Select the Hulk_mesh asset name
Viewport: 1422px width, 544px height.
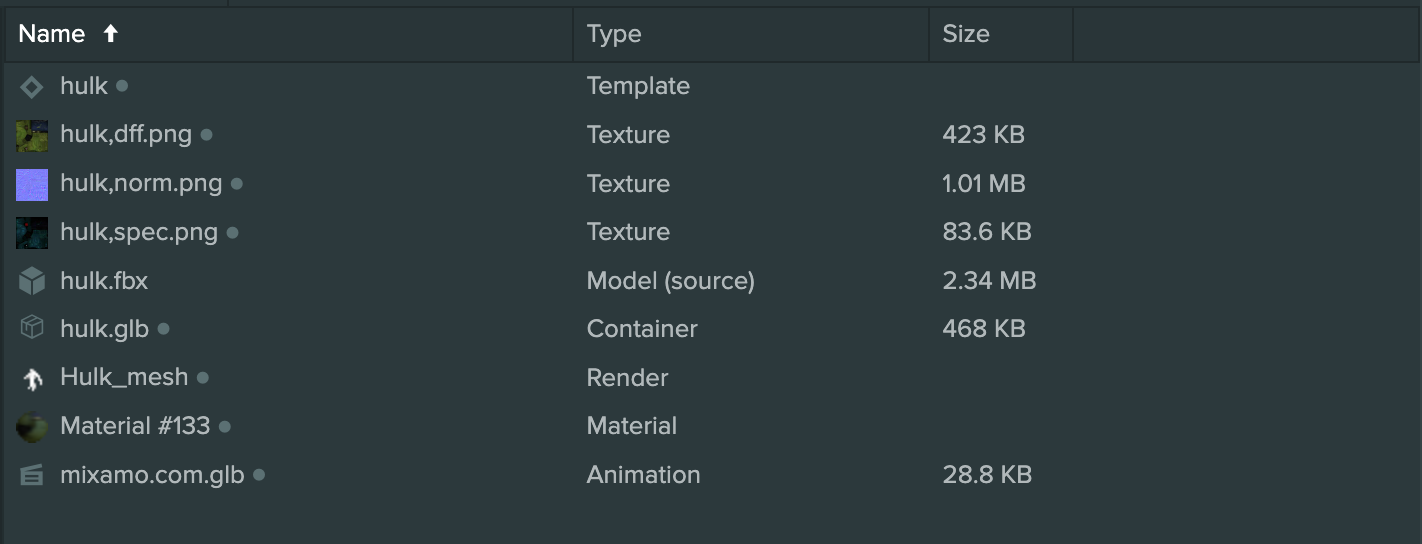[x=124, y=377]
